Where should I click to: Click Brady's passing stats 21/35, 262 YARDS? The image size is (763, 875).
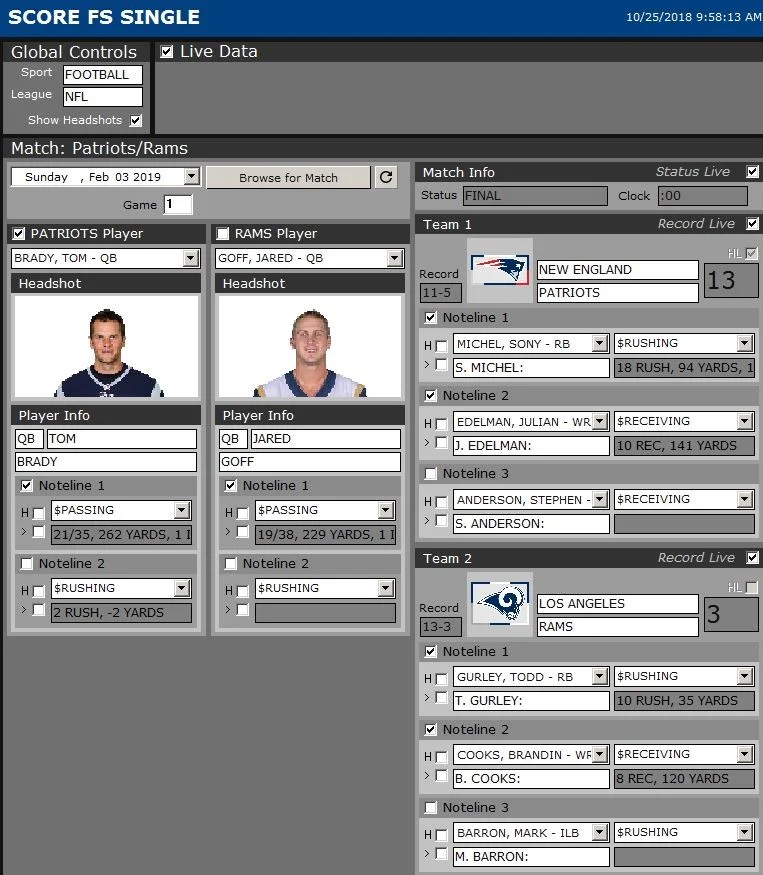pyautogui.click(x=121, y=535)
